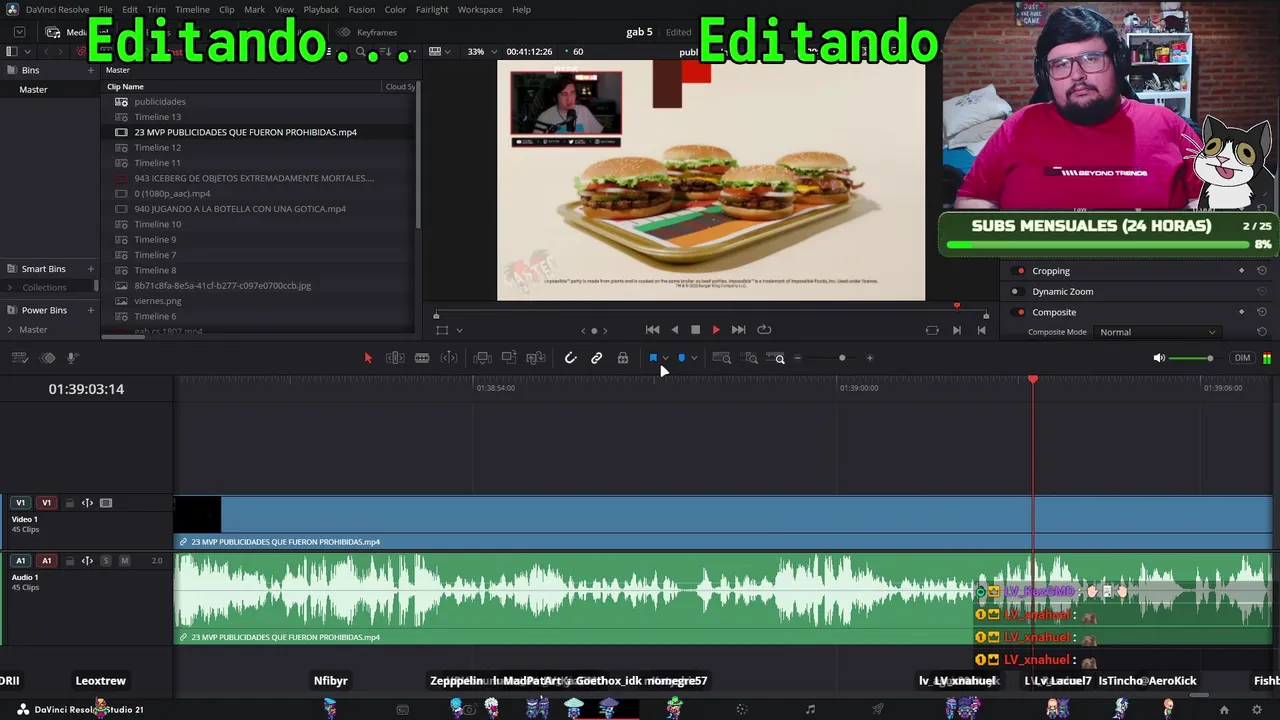Lock the Video 1 track

pos(69,503)
